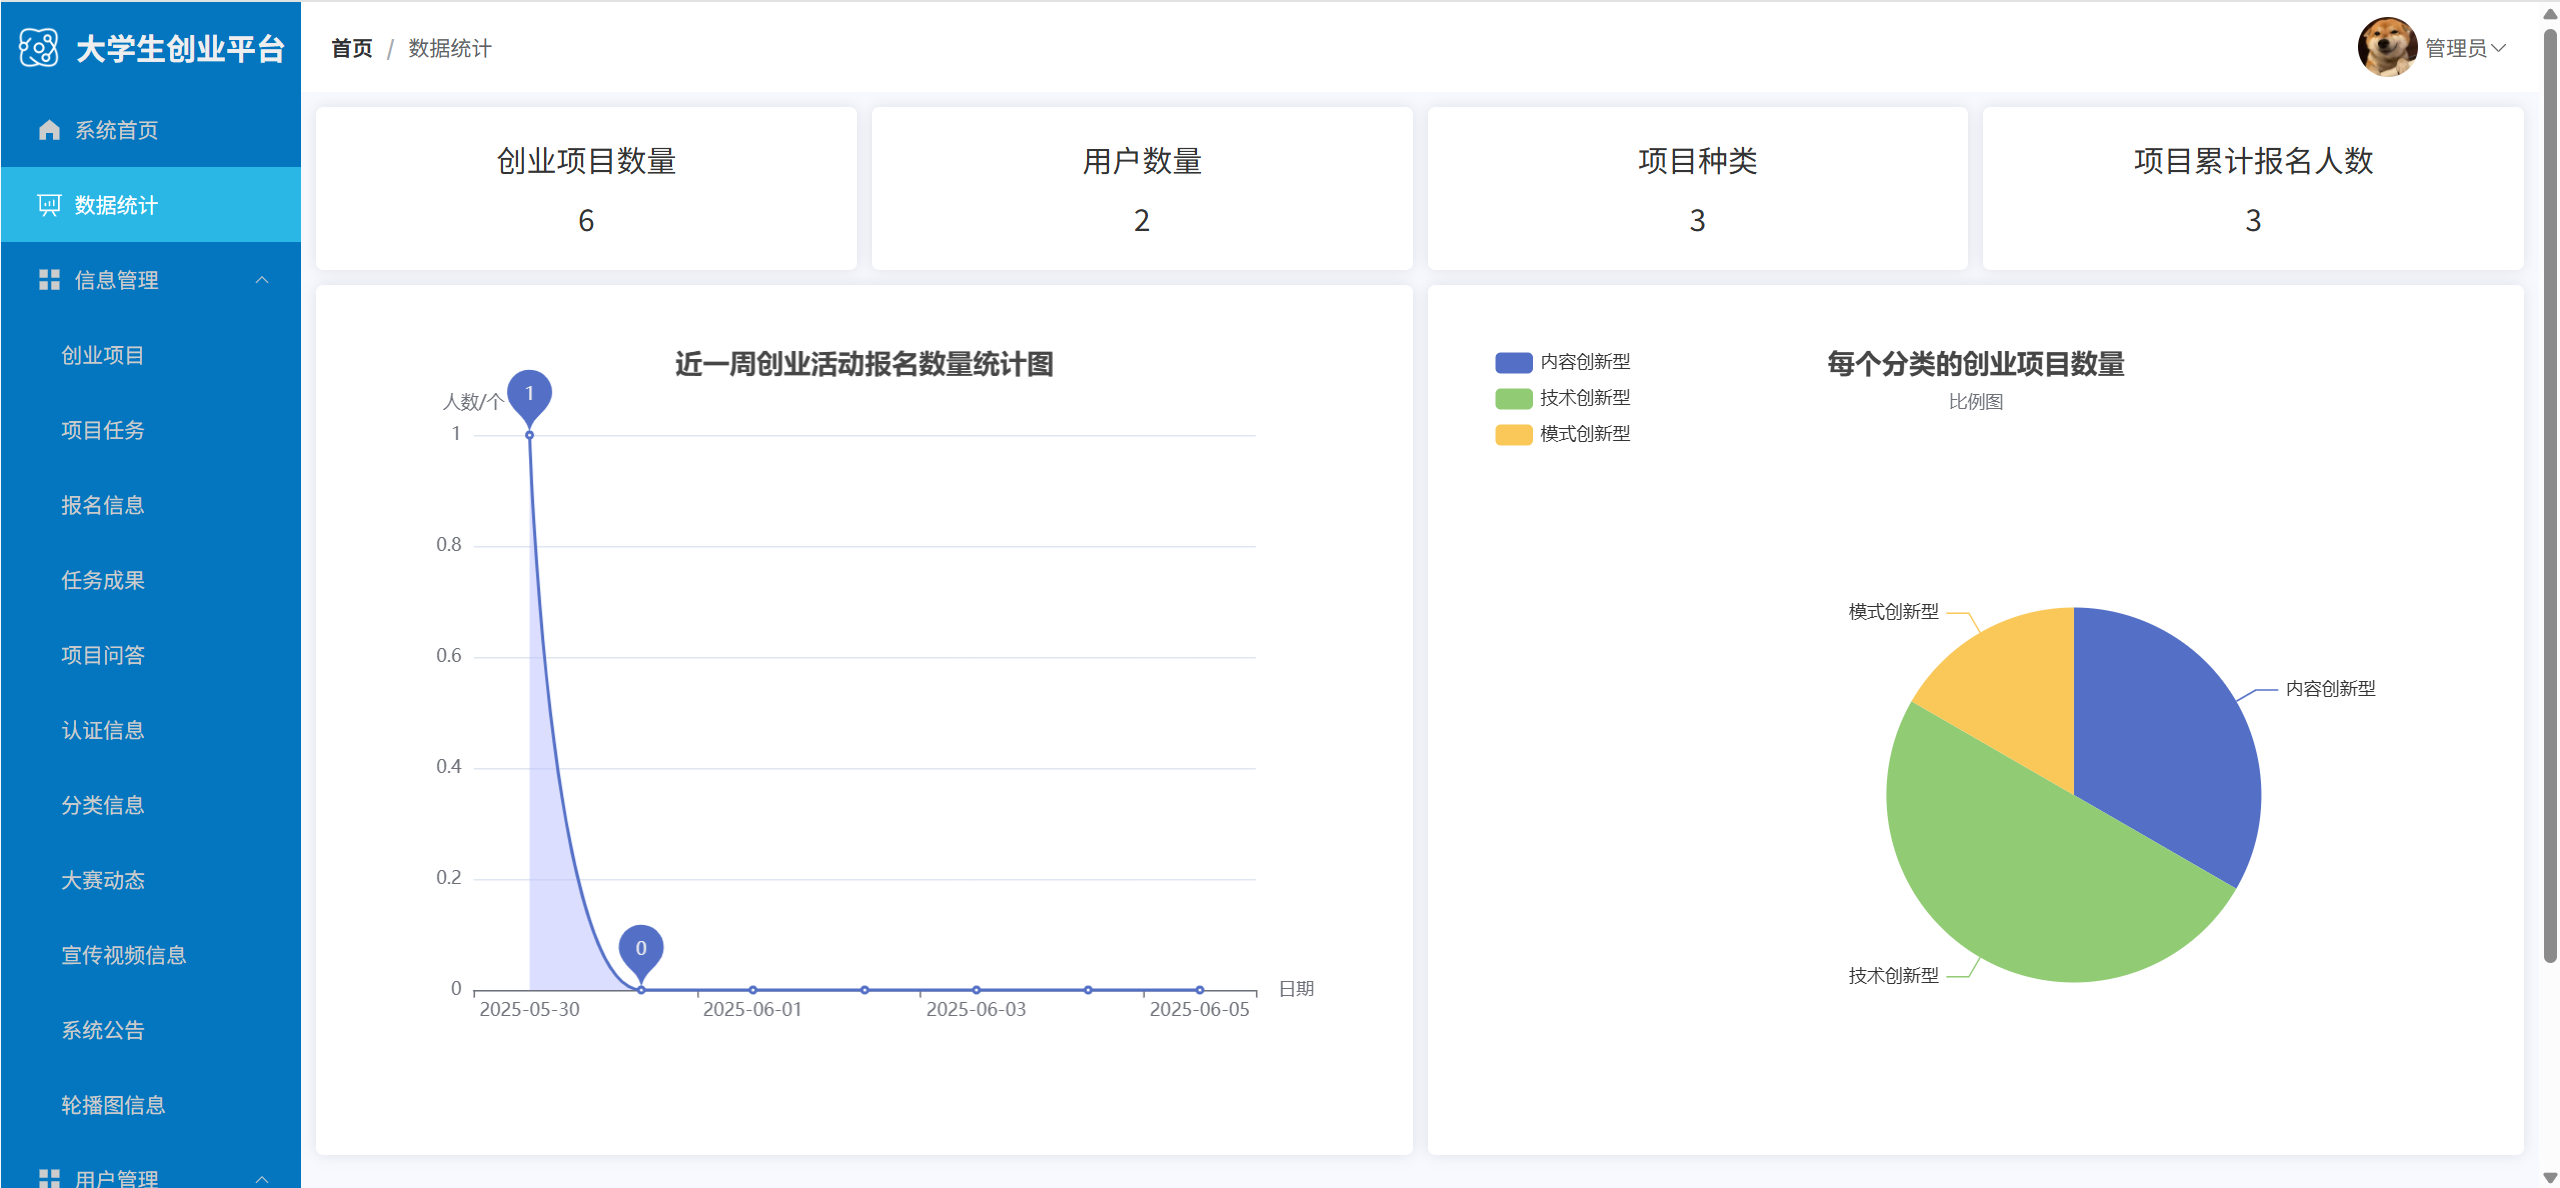Screen dimensions: 2560x1188
Task: Open the 创业项目 menu item
Action: click(x=103, y=355)
